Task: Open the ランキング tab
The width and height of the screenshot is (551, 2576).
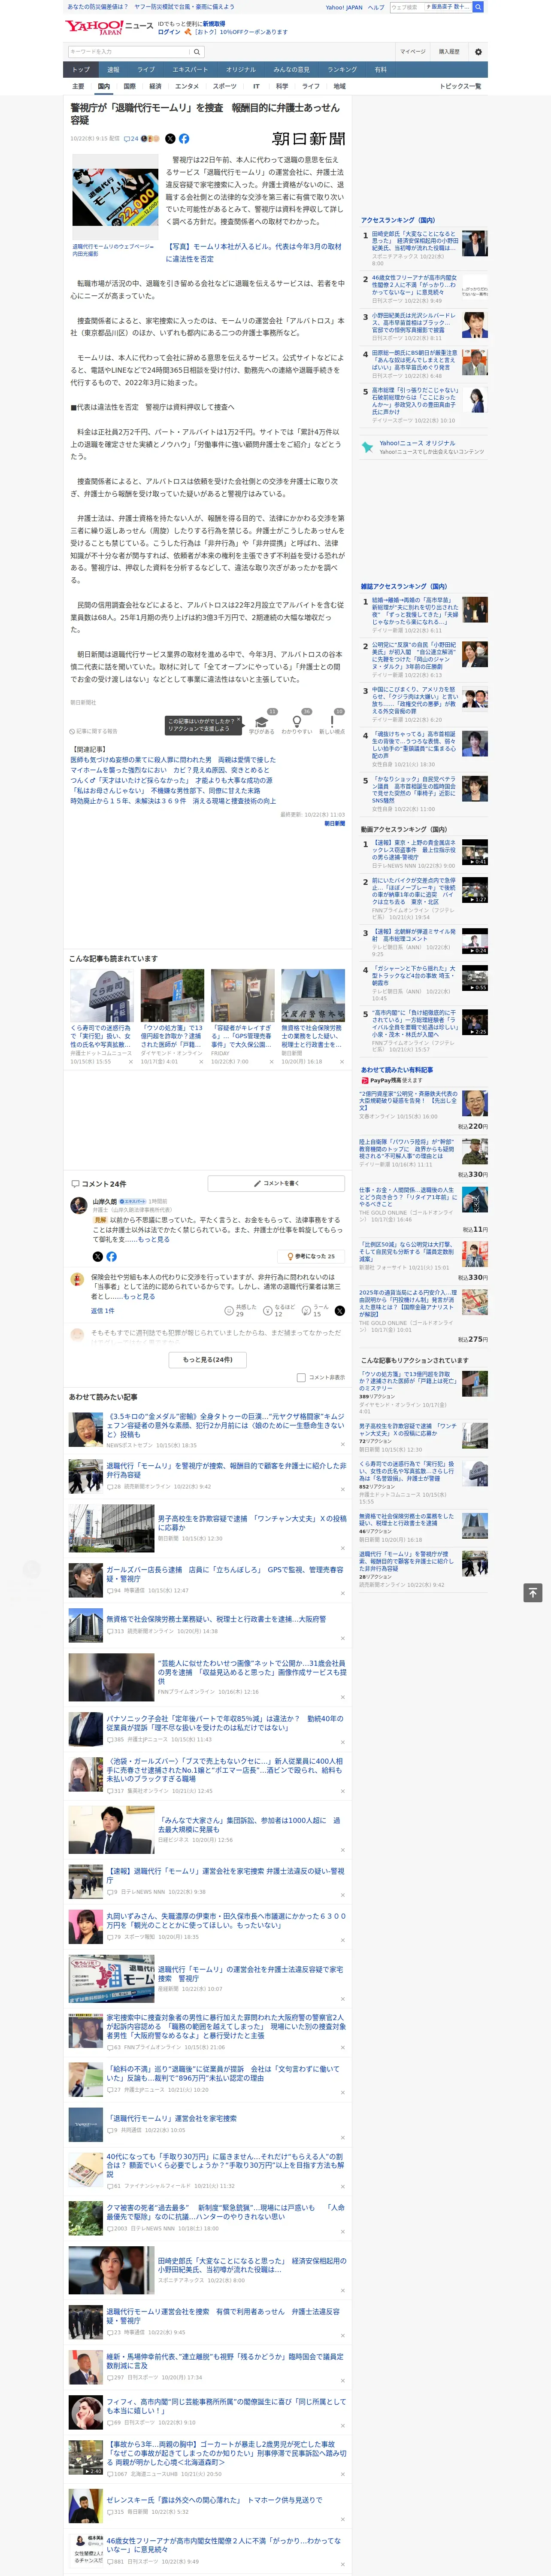Action: [x=342, y=70]
